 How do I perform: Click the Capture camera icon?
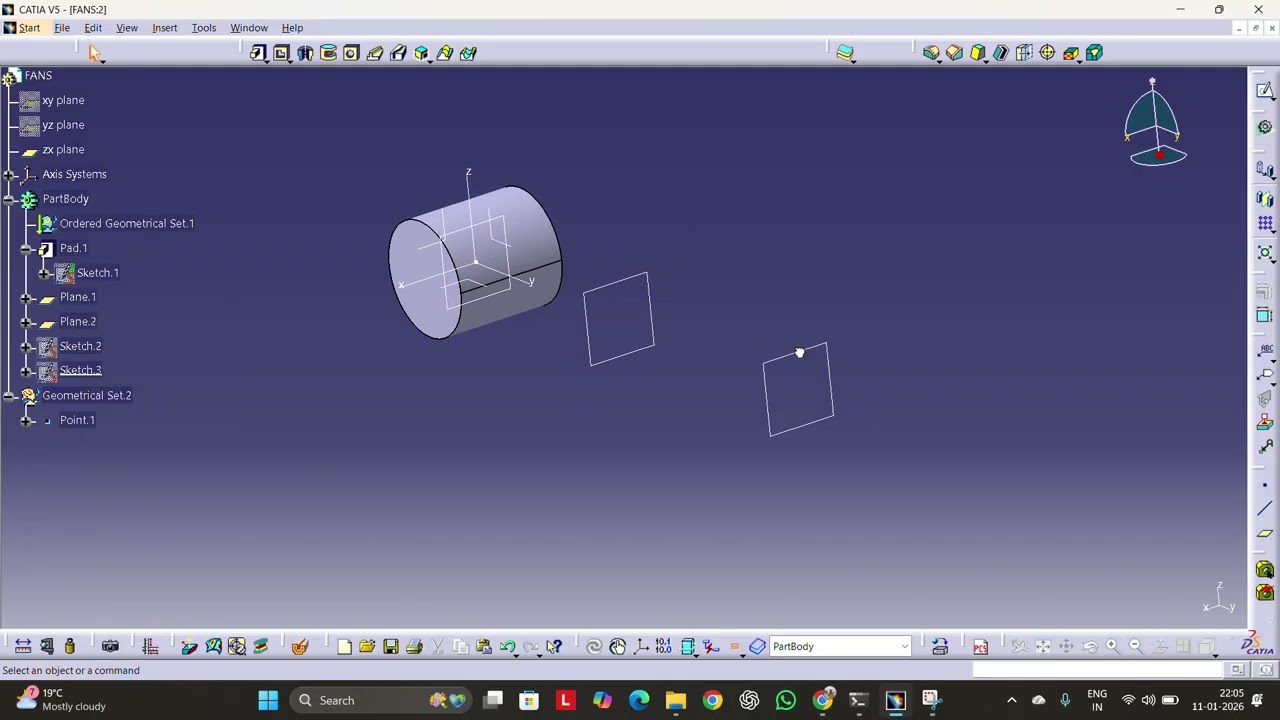110,646
